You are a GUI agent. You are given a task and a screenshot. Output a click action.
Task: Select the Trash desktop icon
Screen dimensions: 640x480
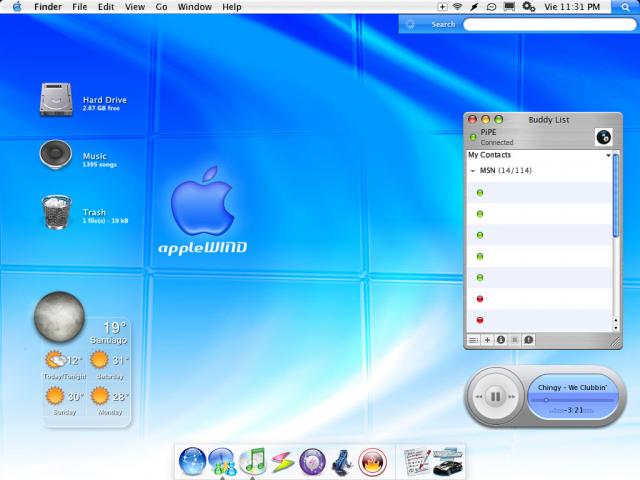tap(56, 212)
